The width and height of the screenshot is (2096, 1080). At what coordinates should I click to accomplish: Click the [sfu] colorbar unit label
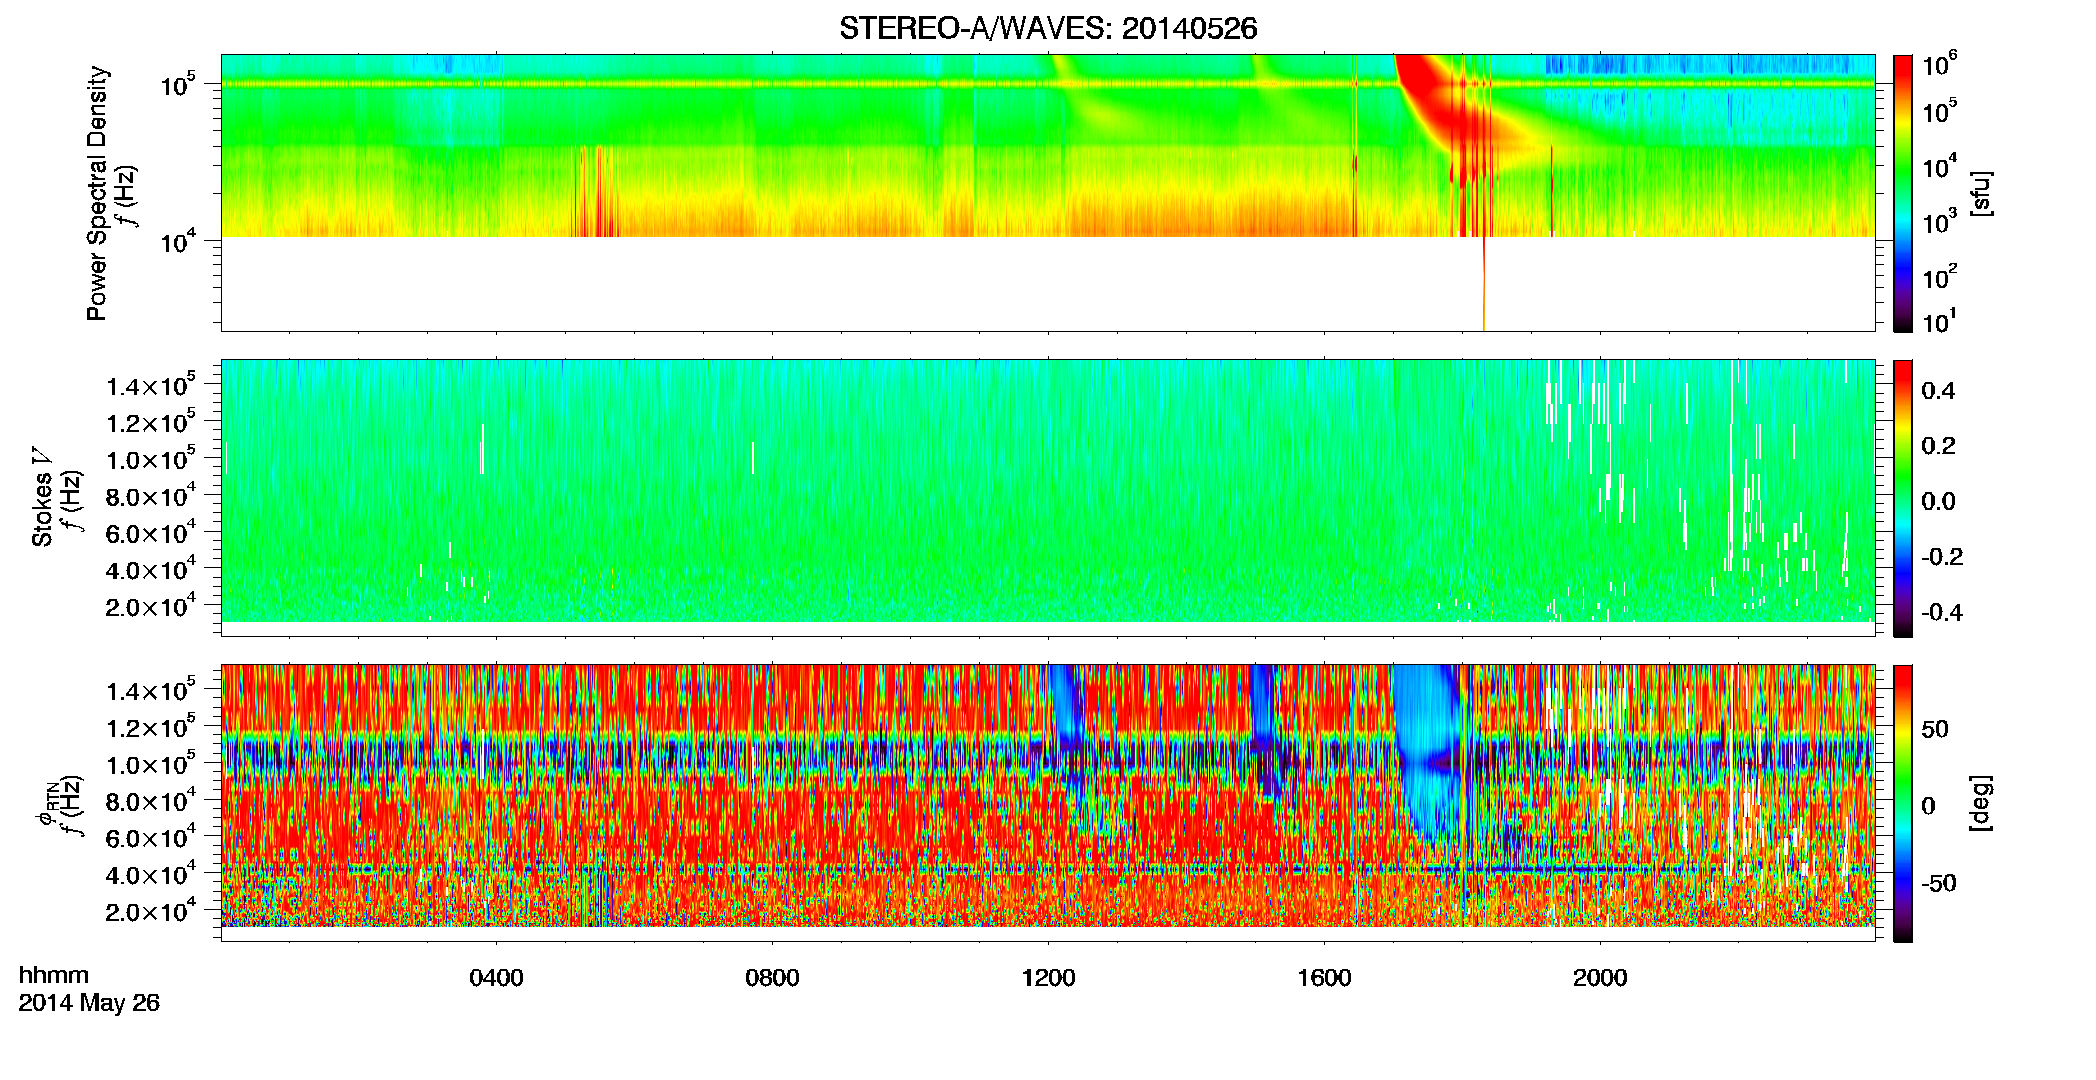(x=1981, y=194)
